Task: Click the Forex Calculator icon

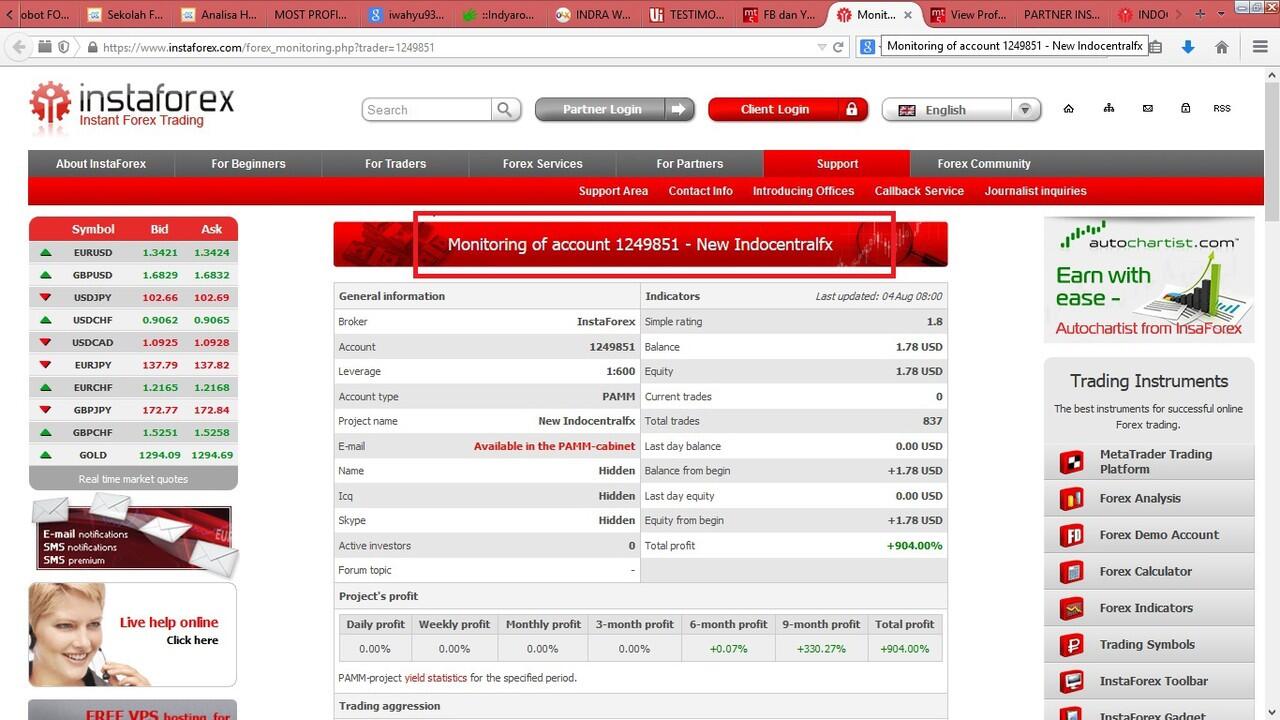Action: pos(1071,571)
